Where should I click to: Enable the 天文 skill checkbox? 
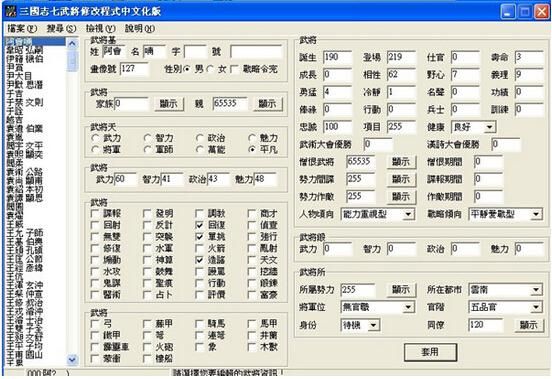(252, 260)
